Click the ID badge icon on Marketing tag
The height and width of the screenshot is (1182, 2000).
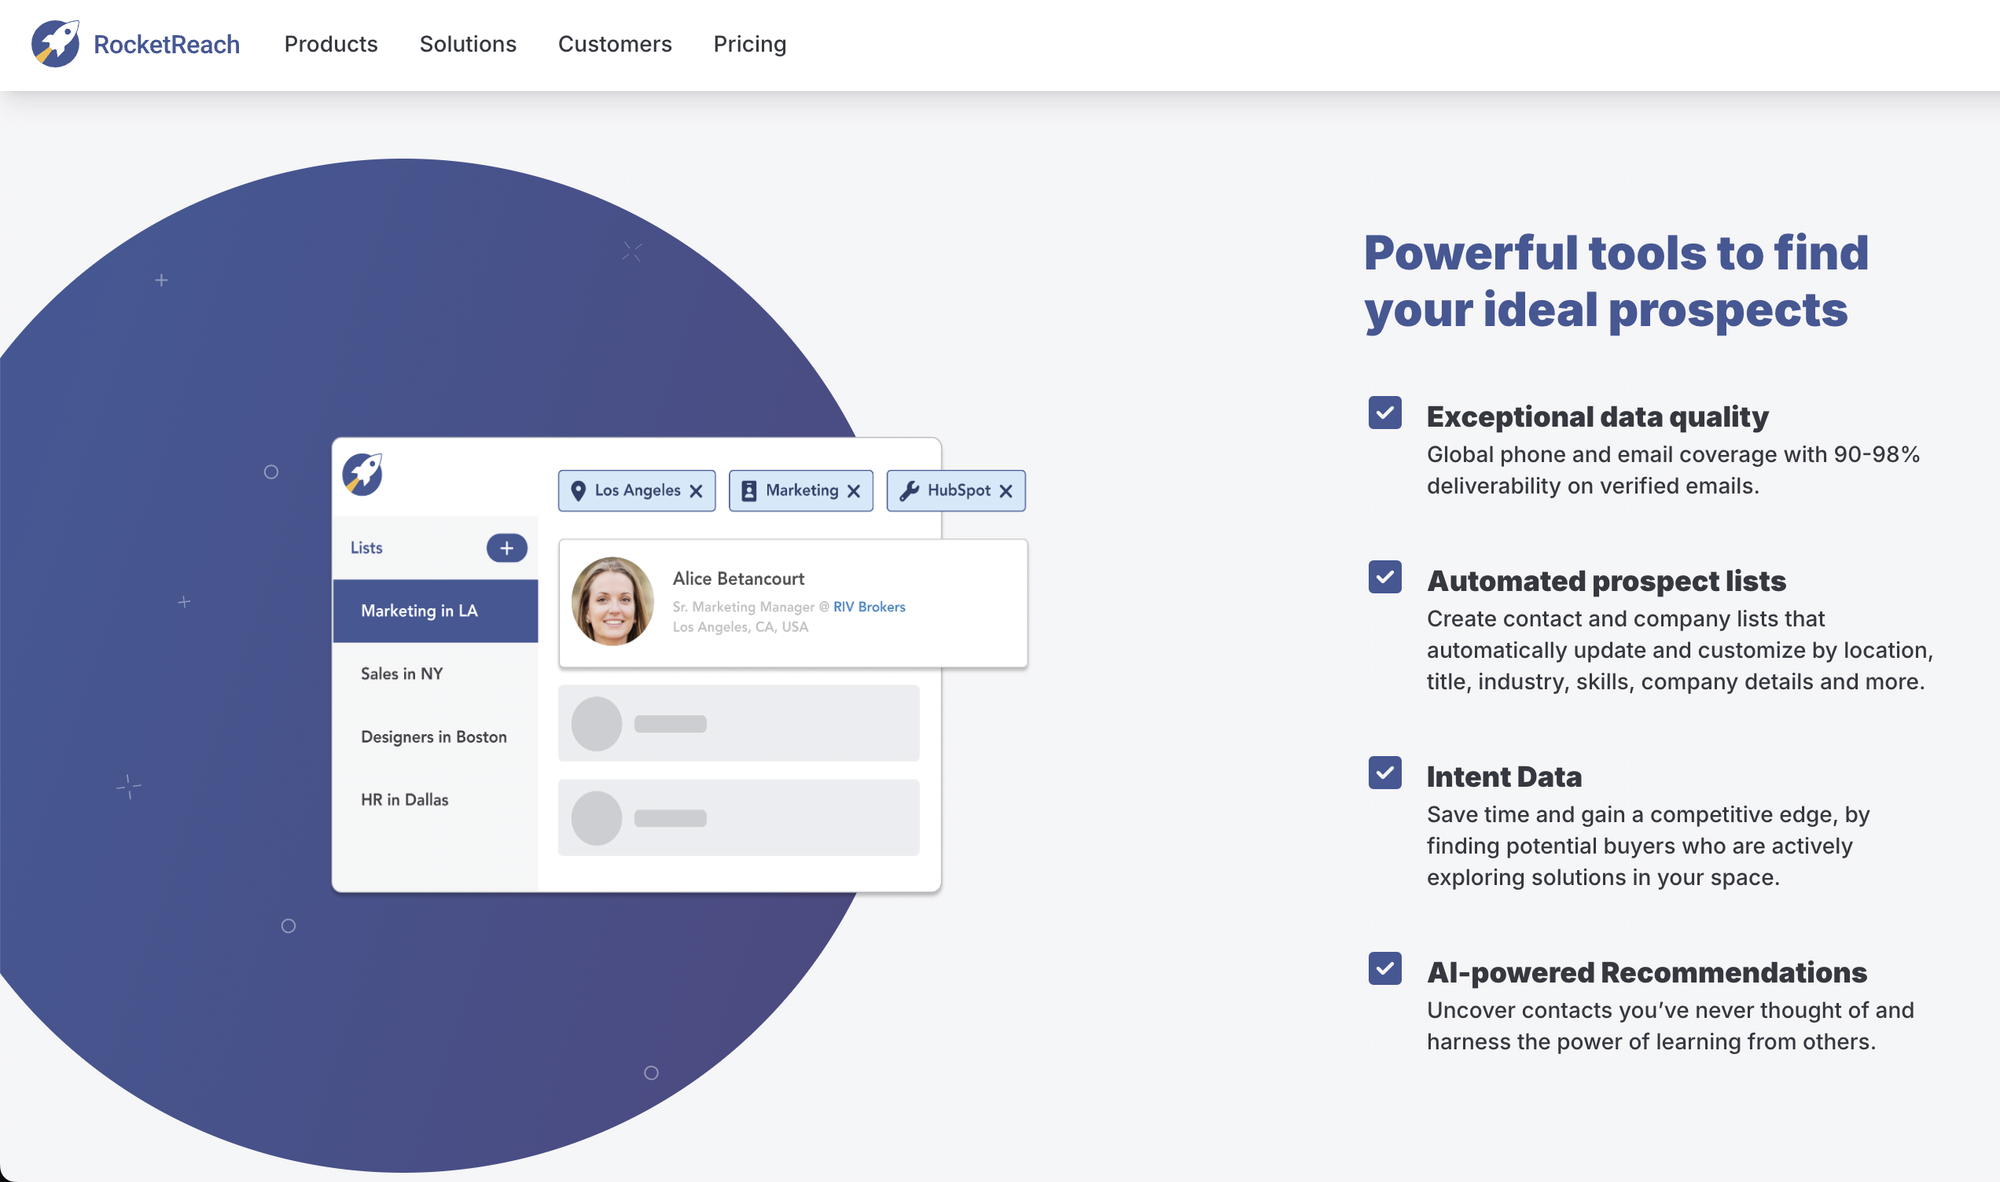click(749, 491)
